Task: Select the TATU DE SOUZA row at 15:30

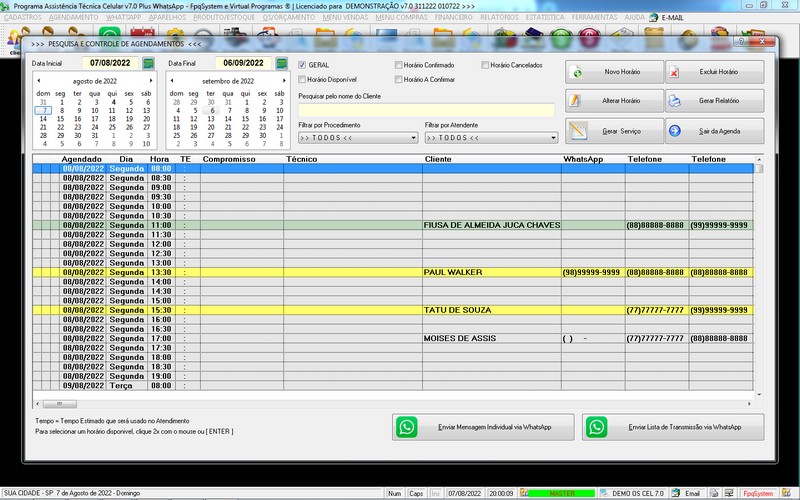Action: point(393,310)
